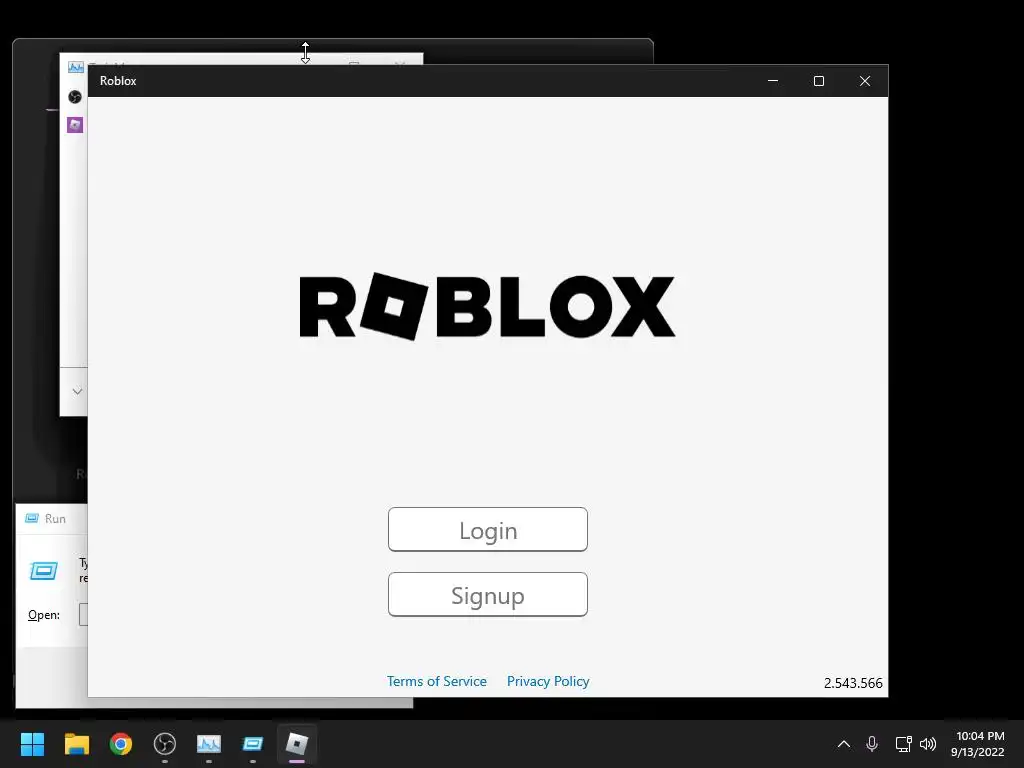Open the Terms of Service link
The height and width of the screenshot is (768, 1024).
[437, 681]
